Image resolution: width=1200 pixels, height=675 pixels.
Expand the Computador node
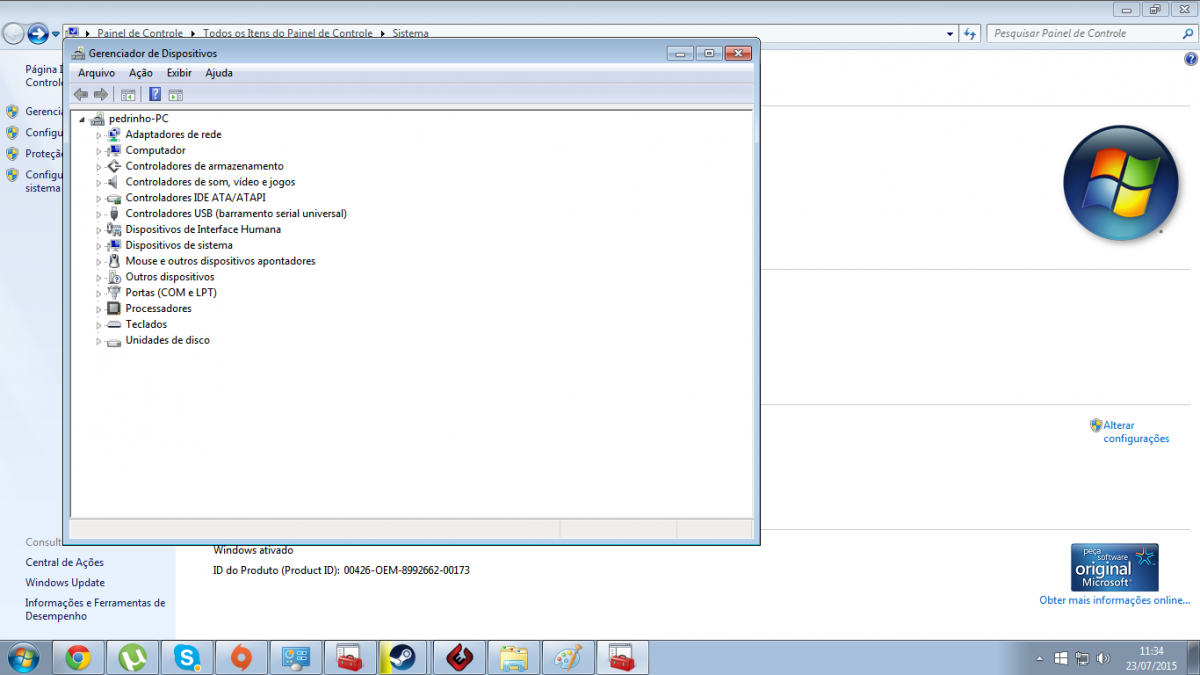tap(99, 150)
